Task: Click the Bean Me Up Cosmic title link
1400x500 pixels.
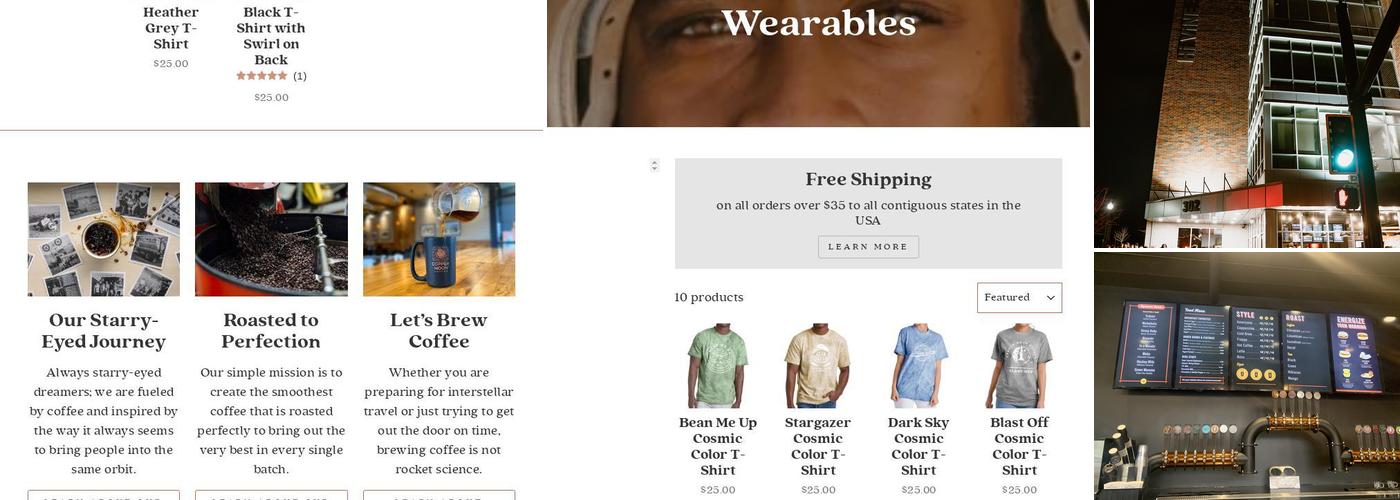Action: pos(718,446)
